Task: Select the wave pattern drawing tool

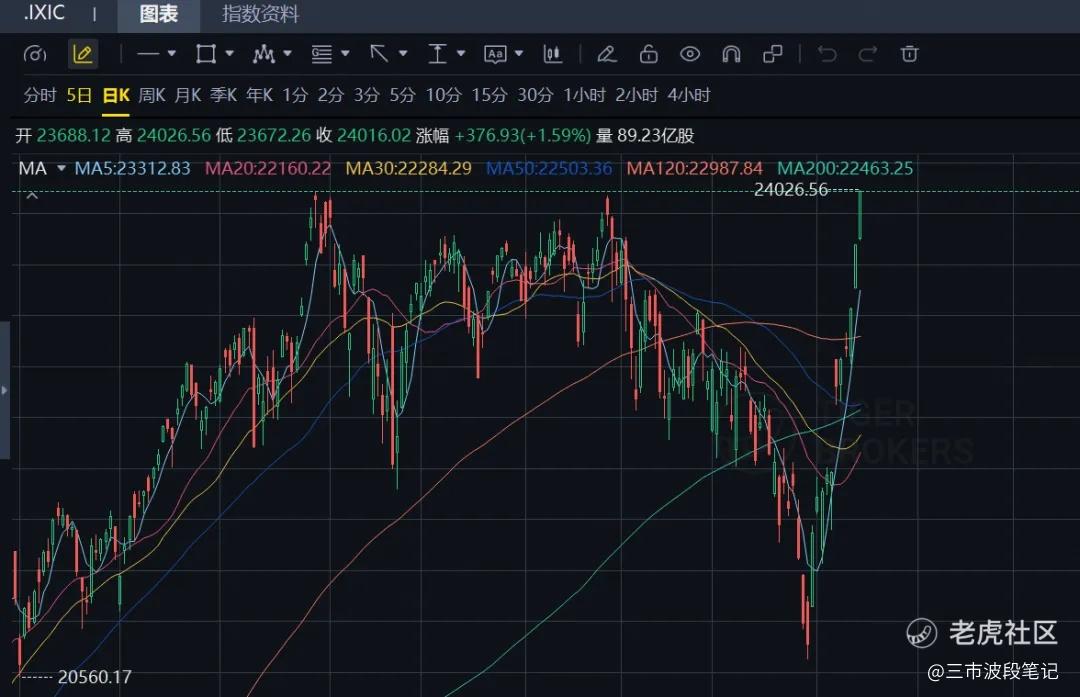Action: point(264,54)
